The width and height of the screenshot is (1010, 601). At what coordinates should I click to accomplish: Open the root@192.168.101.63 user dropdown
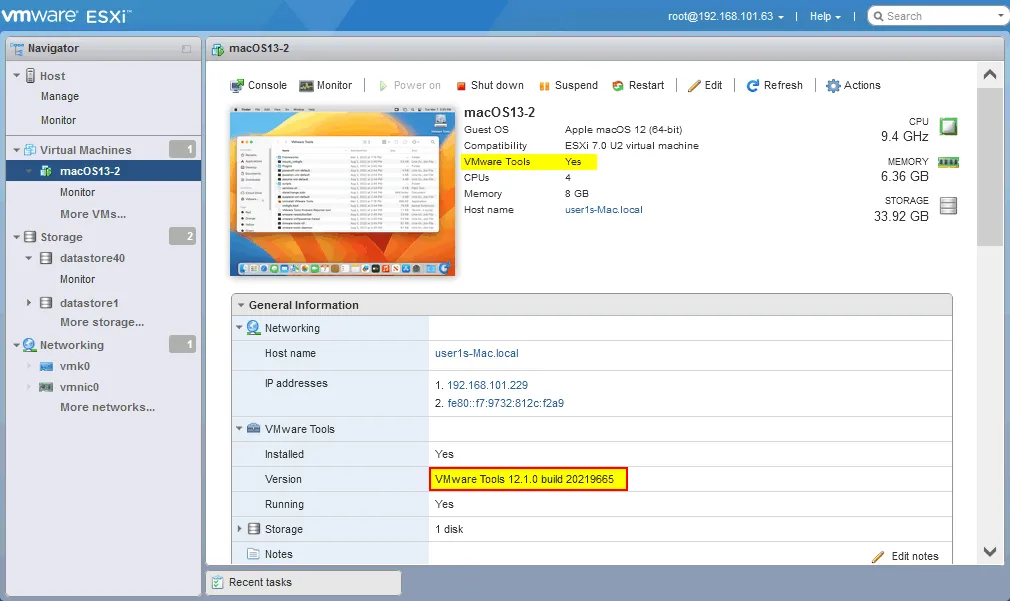[725, 16]
